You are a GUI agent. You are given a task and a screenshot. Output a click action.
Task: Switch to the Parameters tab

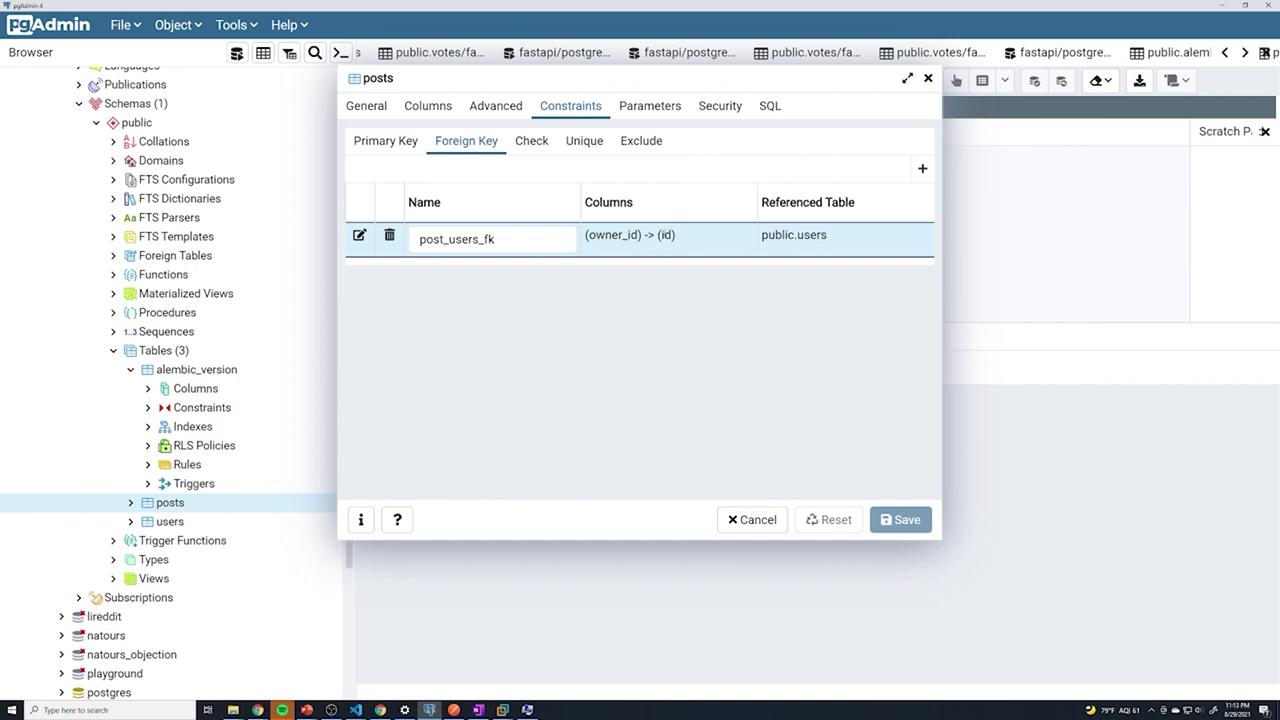click(x=650, y=106)
